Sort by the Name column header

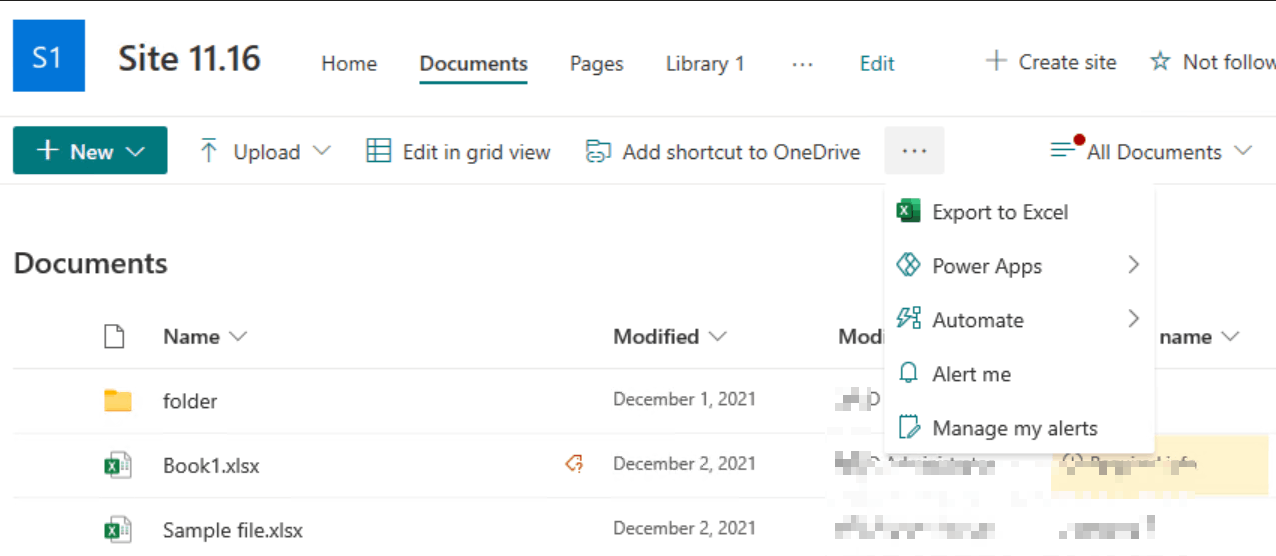[205, 337]
